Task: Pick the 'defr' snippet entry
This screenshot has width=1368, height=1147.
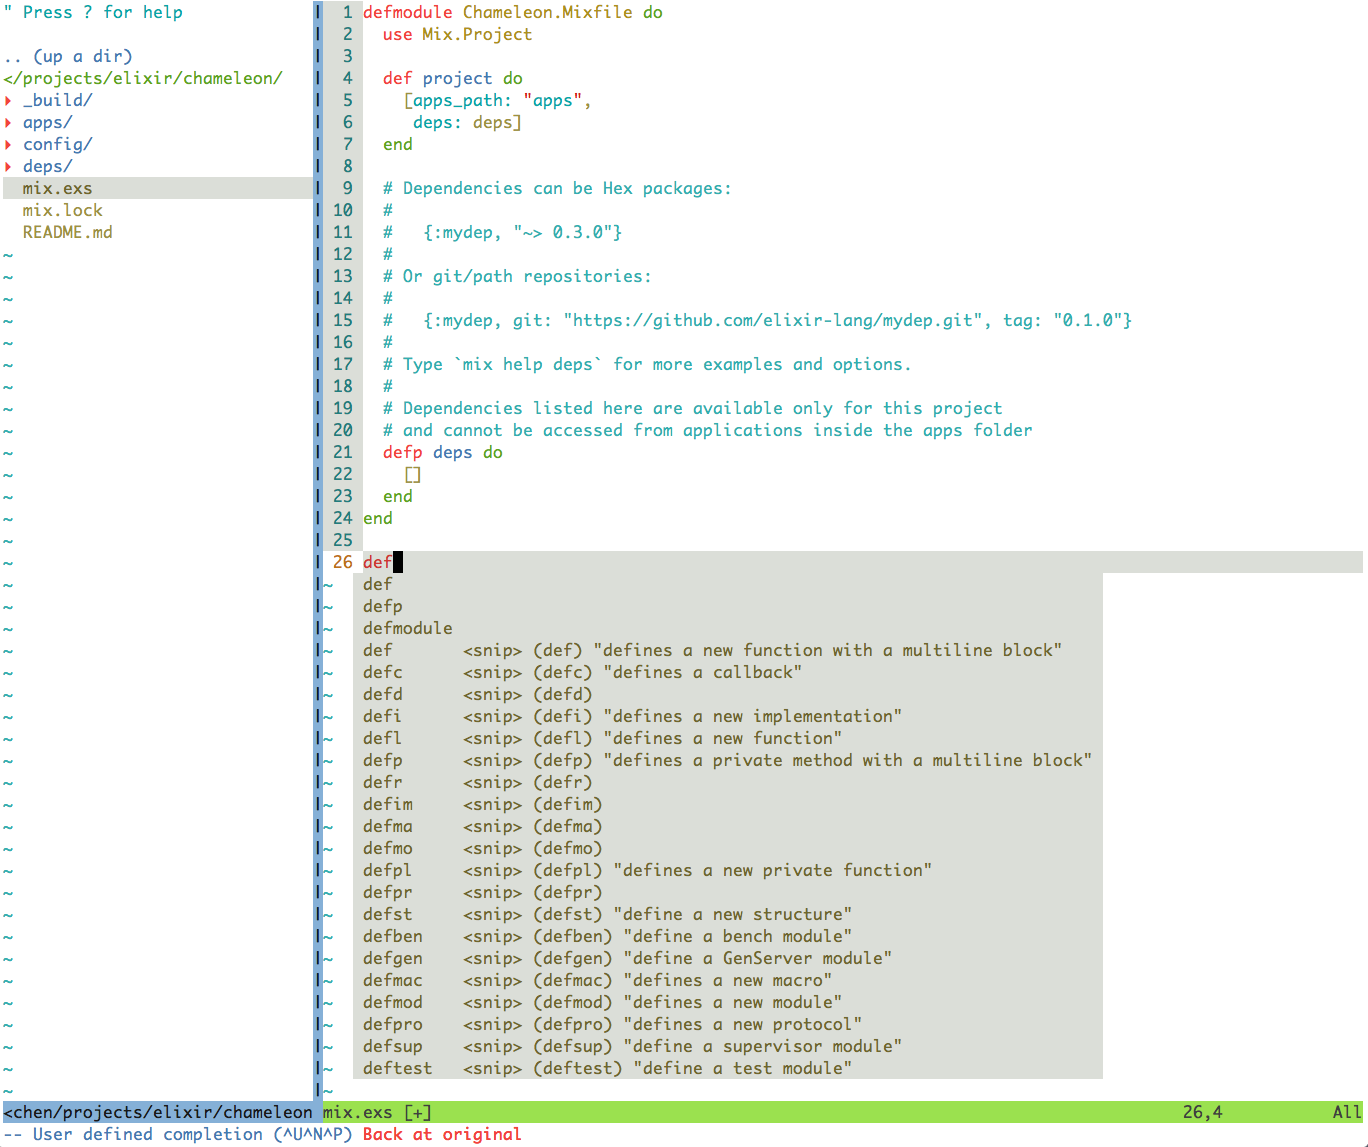Action: [x=728, y=782]
